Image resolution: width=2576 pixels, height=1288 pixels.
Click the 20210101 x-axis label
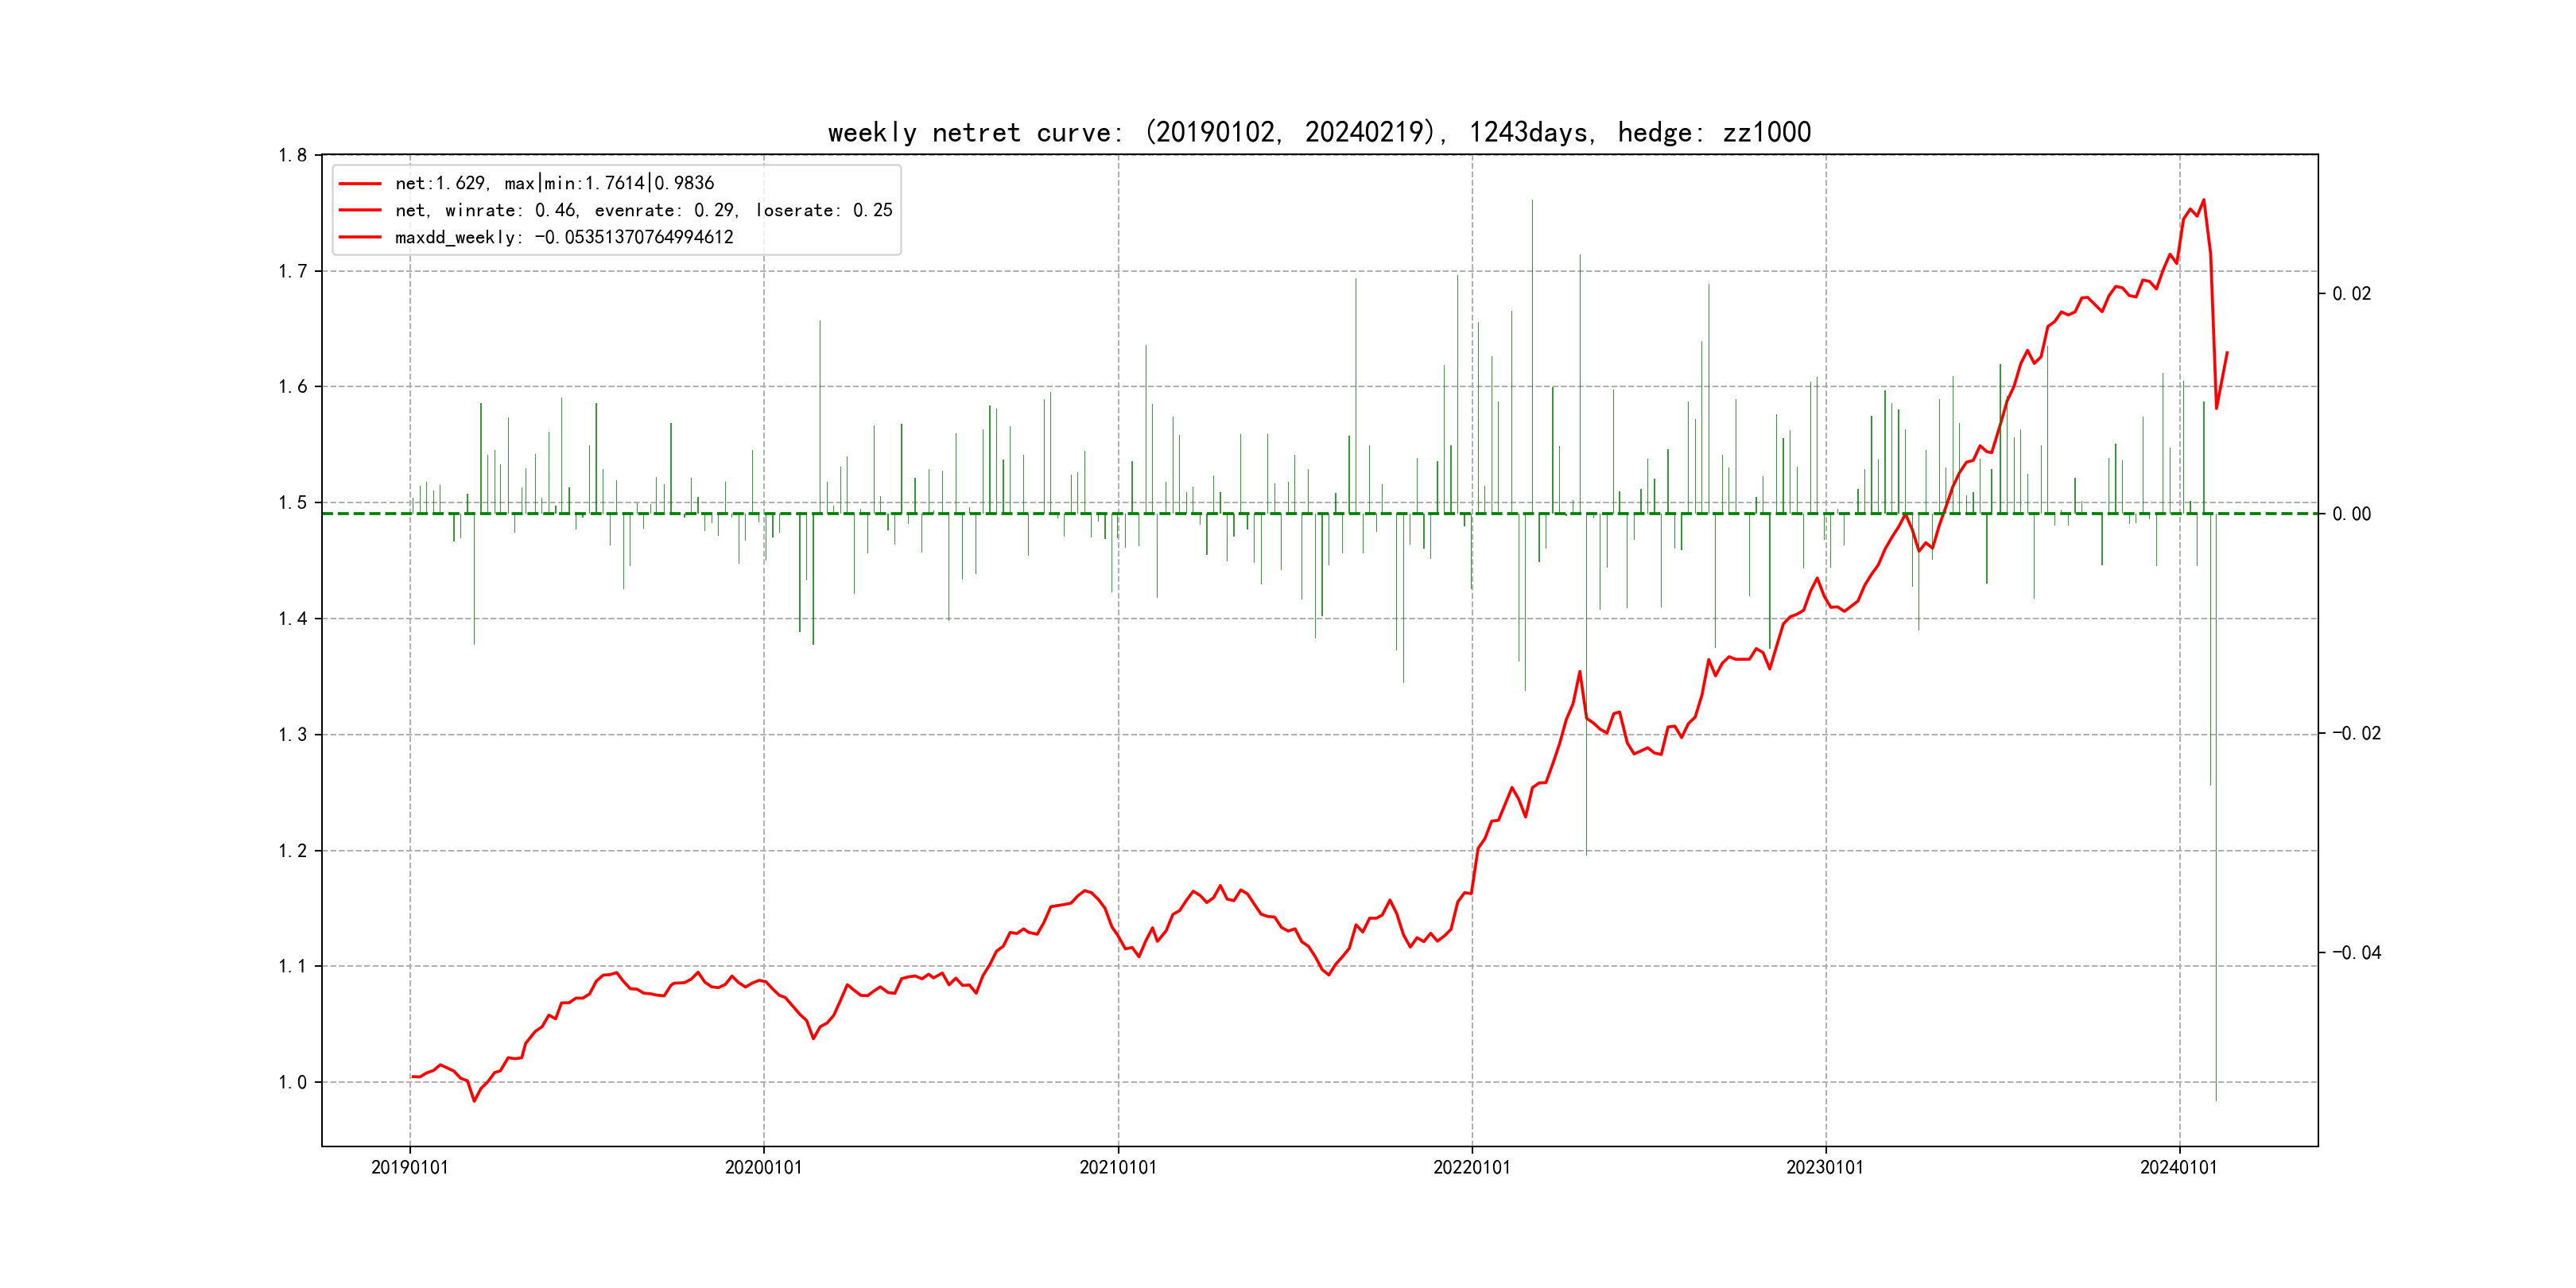pos(1118,1167)
